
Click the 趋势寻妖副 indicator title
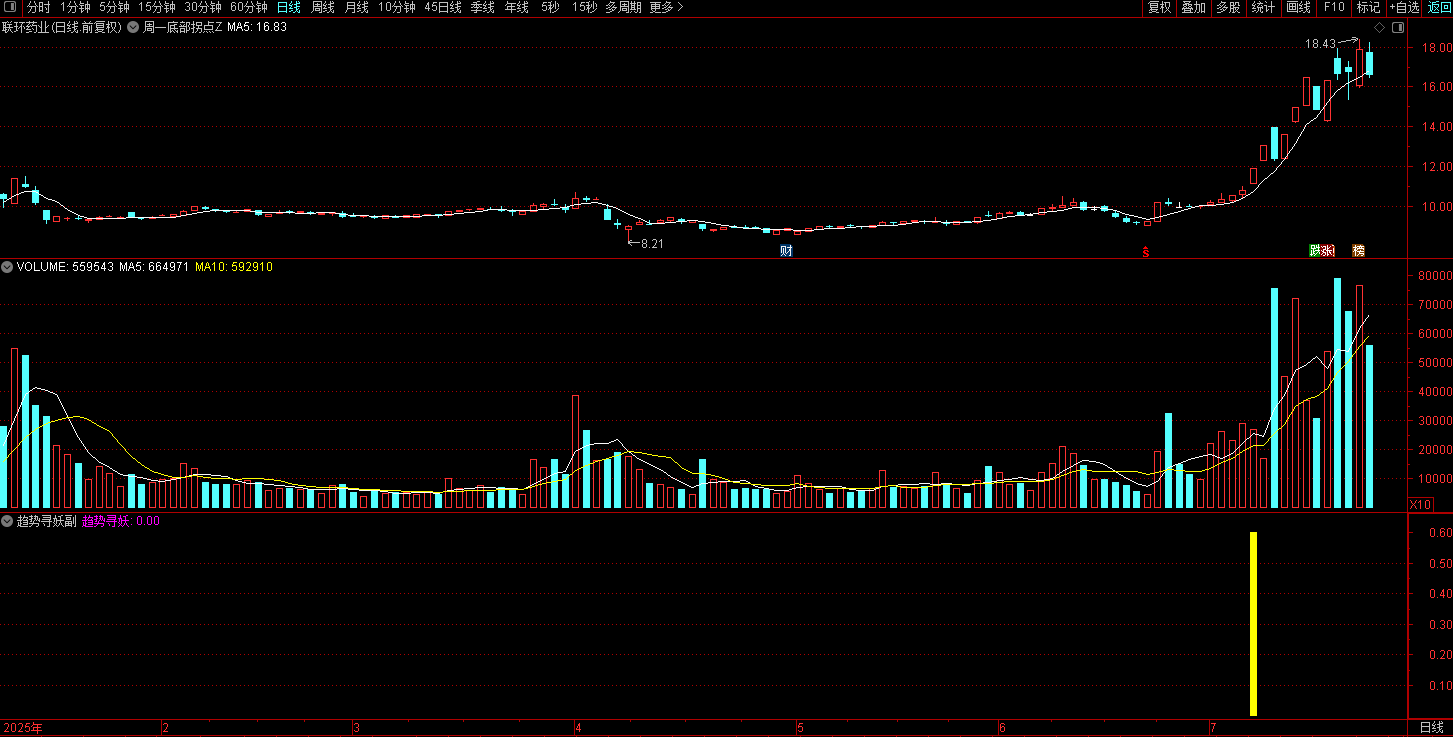[x=47, y=521]
